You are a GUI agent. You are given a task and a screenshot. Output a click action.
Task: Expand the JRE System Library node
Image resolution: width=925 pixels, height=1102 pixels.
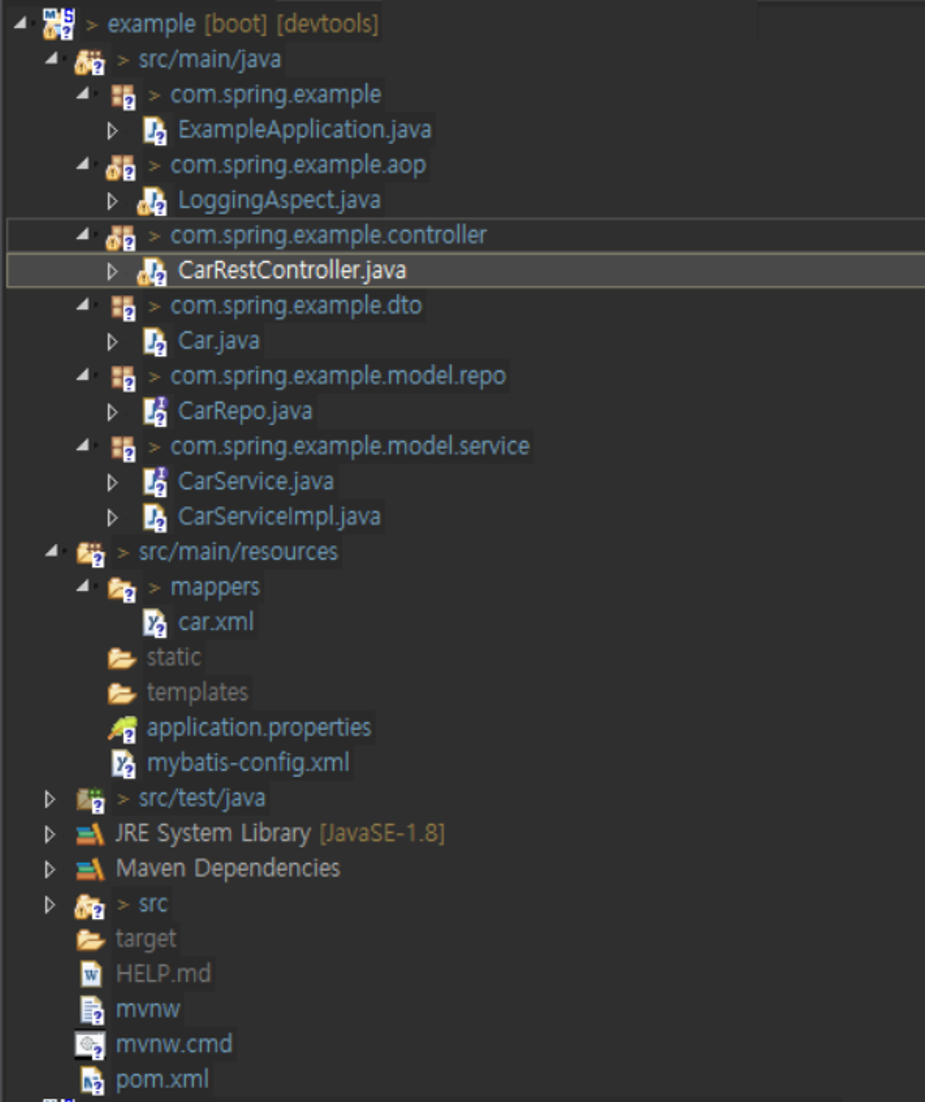tap(50, 834)
